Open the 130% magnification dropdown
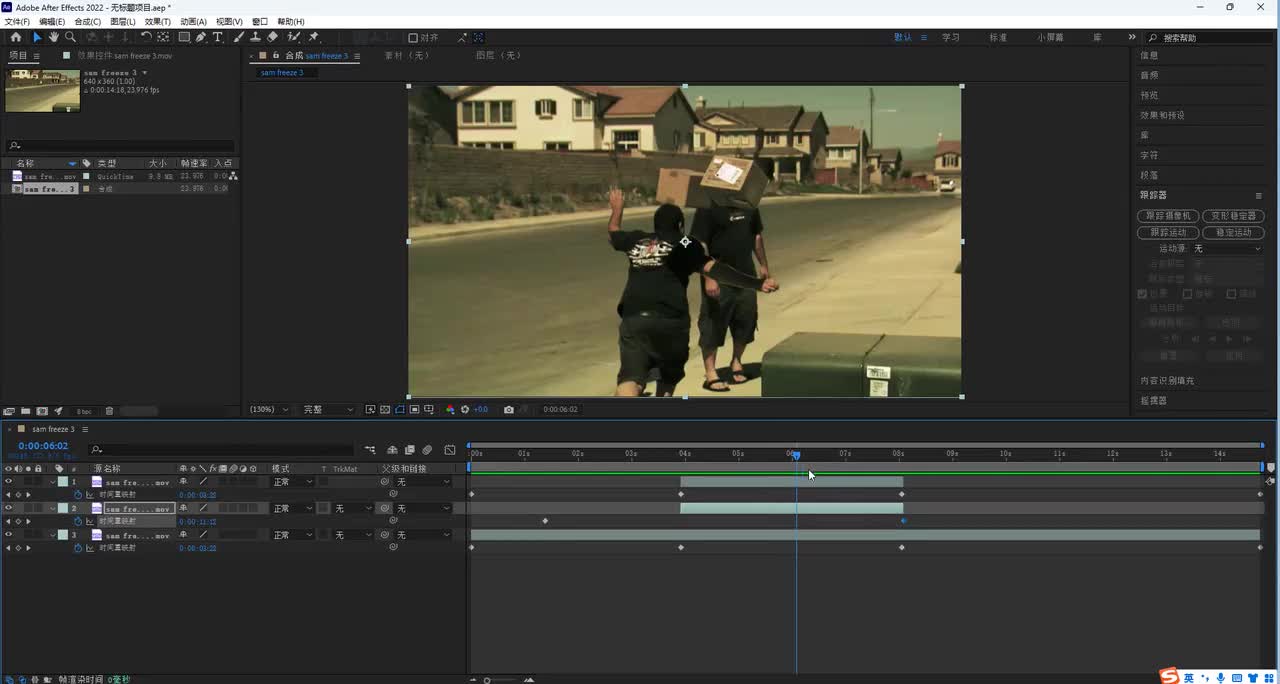1280x684 pixels. [269, 409]
